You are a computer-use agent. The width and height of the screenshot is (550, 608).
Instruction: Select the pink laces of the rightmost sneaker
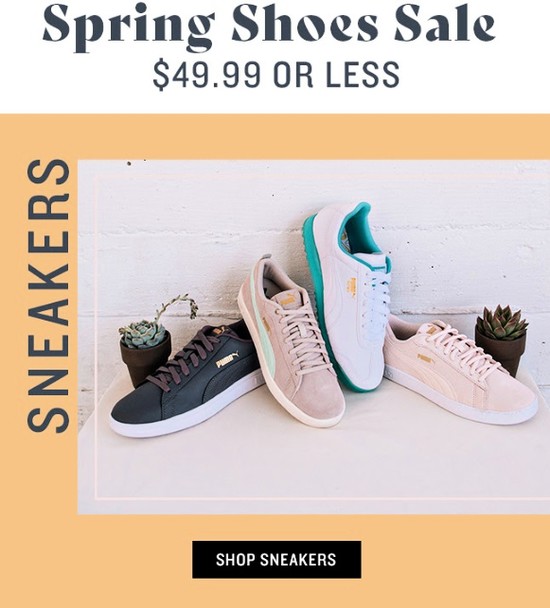click(x=460, y=343)
